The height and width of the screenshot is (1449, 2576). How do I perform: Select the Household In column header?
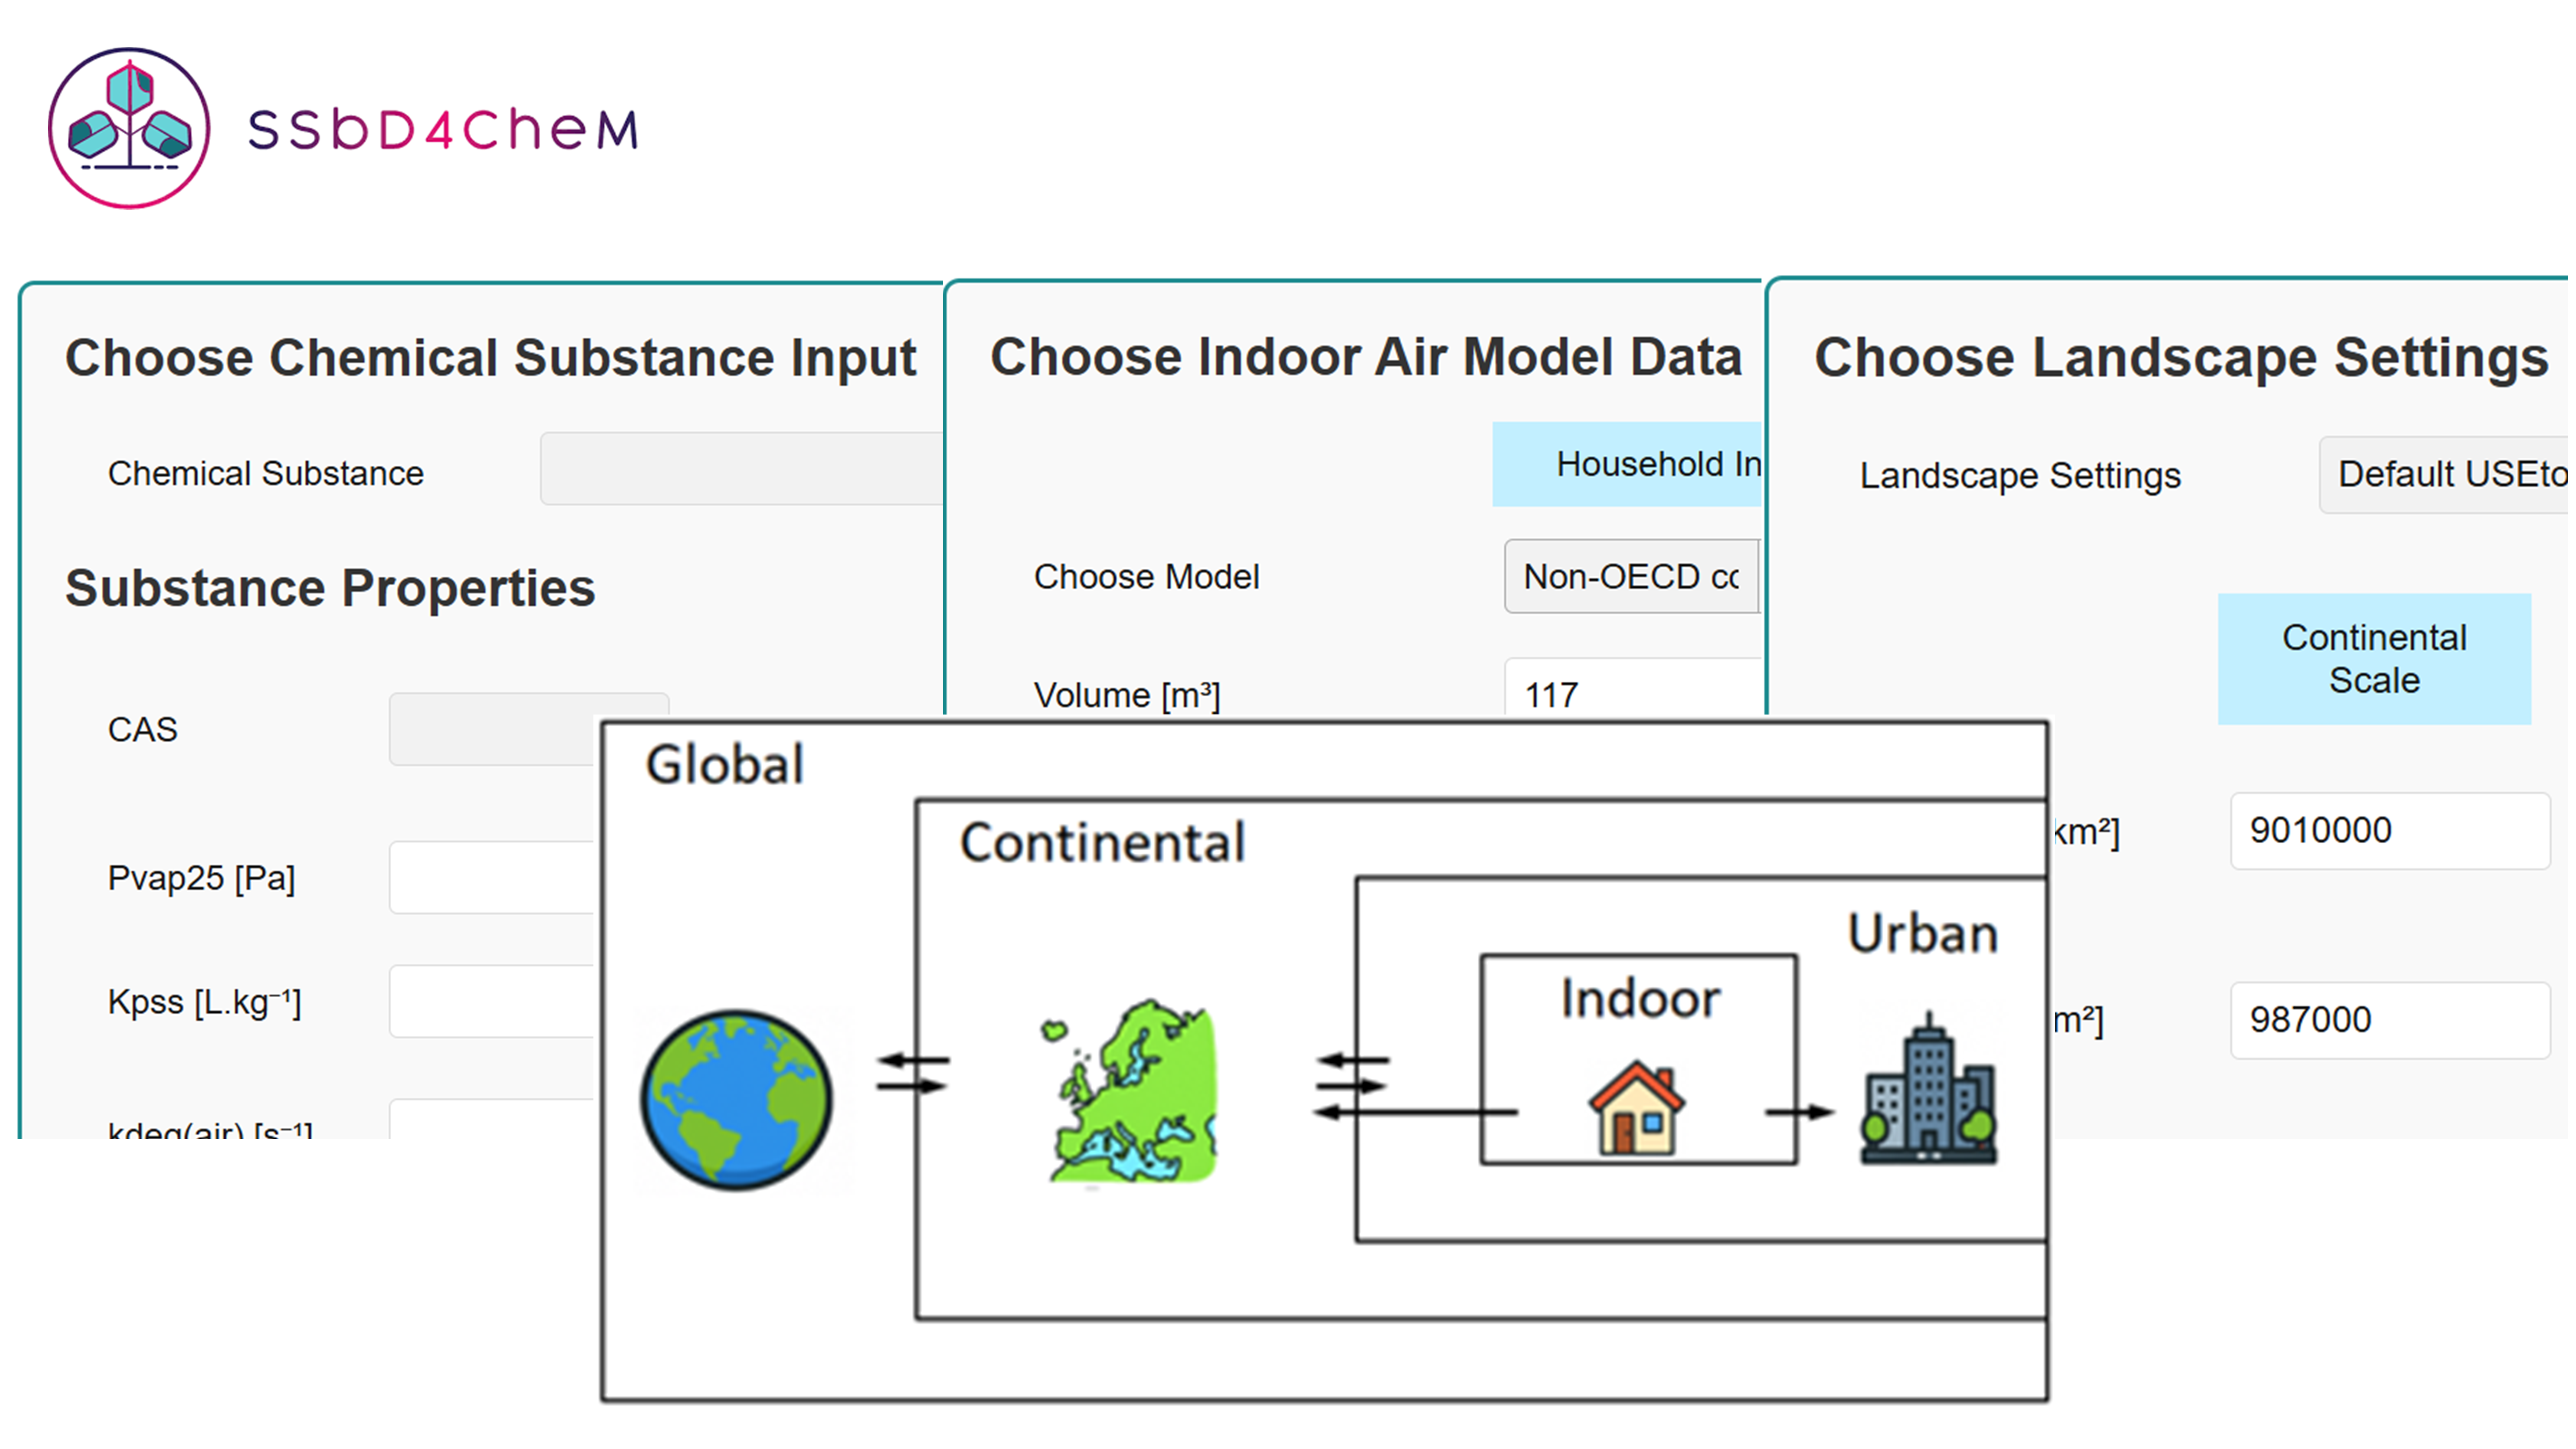point(1627,464)
